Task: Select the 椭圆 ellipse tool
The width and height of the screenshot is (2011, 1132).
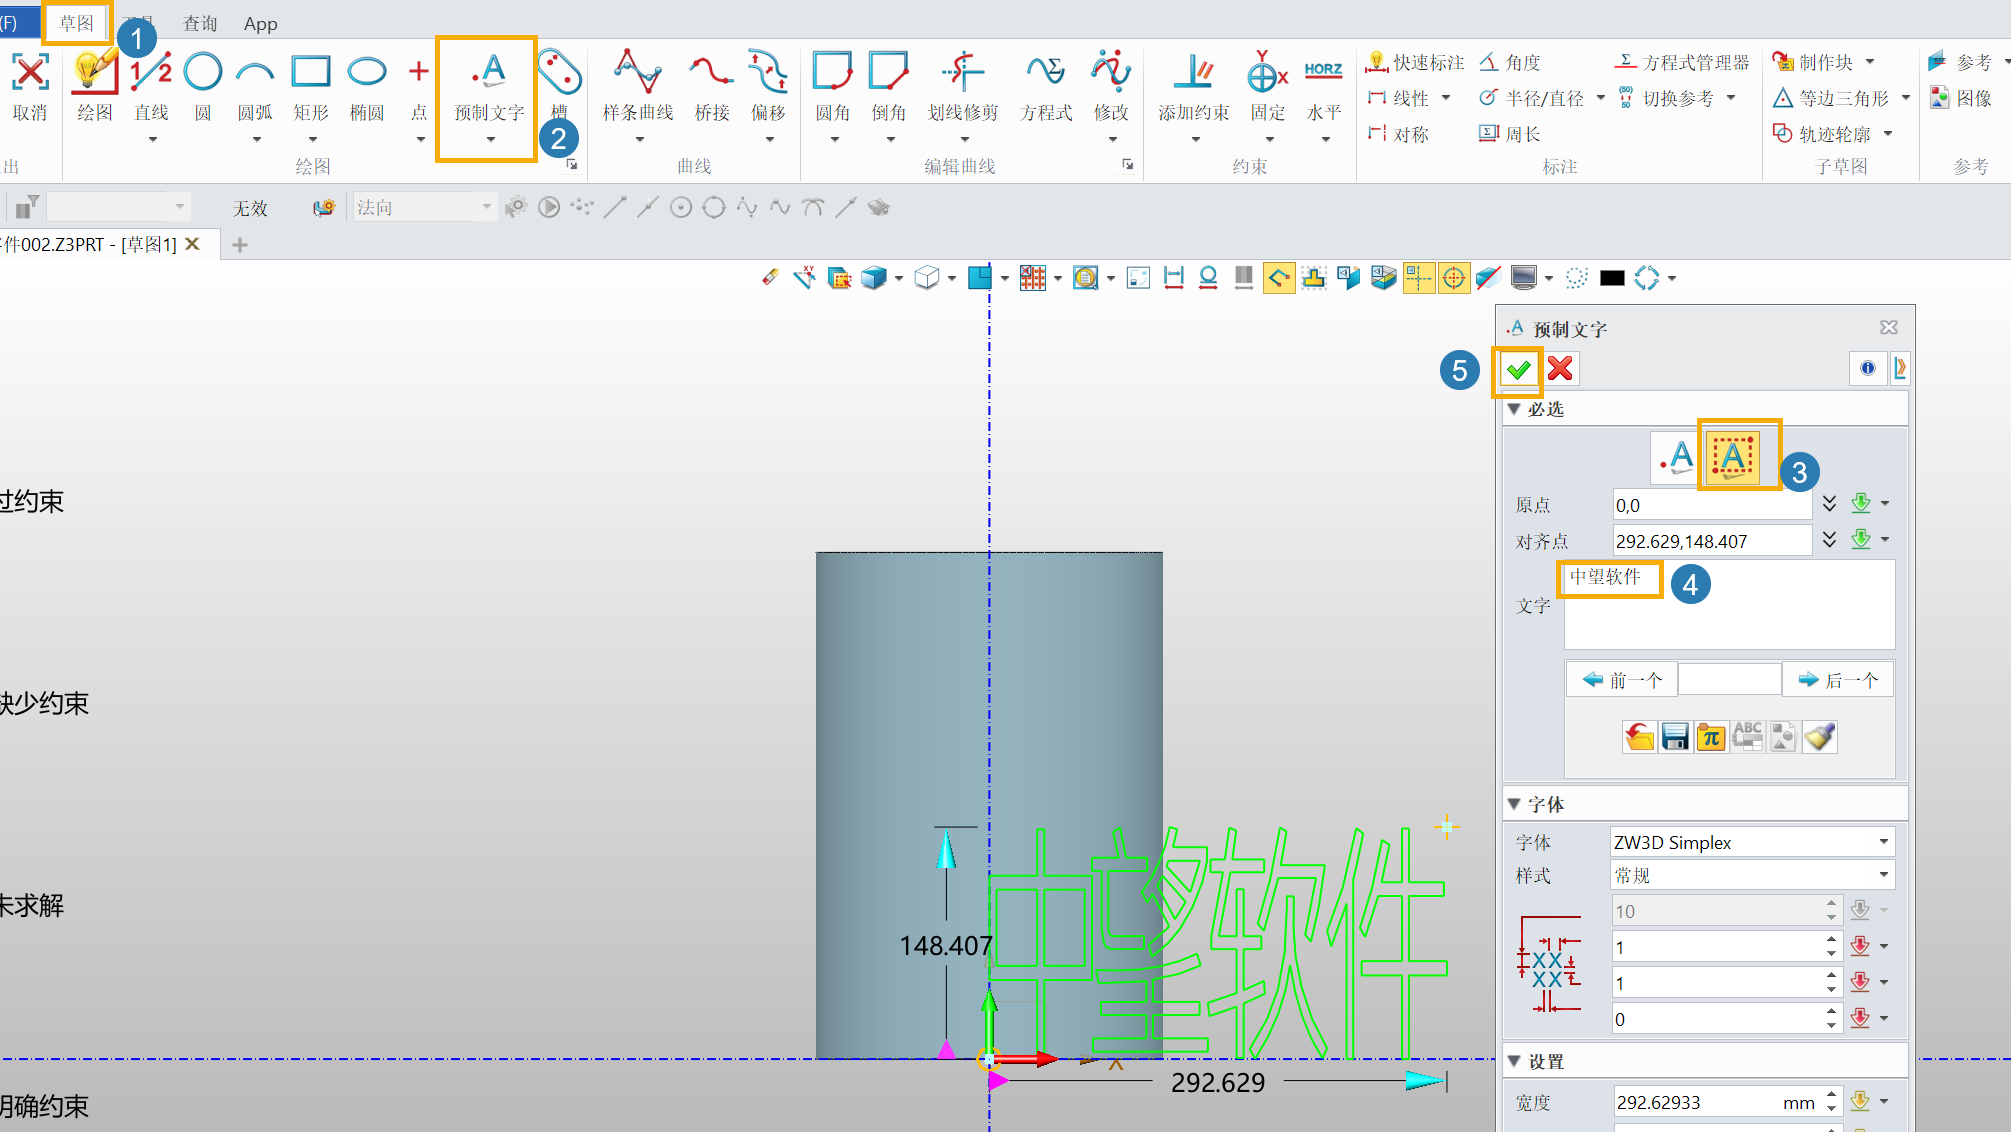Action: pyautogui.click(x=367, y=86)
